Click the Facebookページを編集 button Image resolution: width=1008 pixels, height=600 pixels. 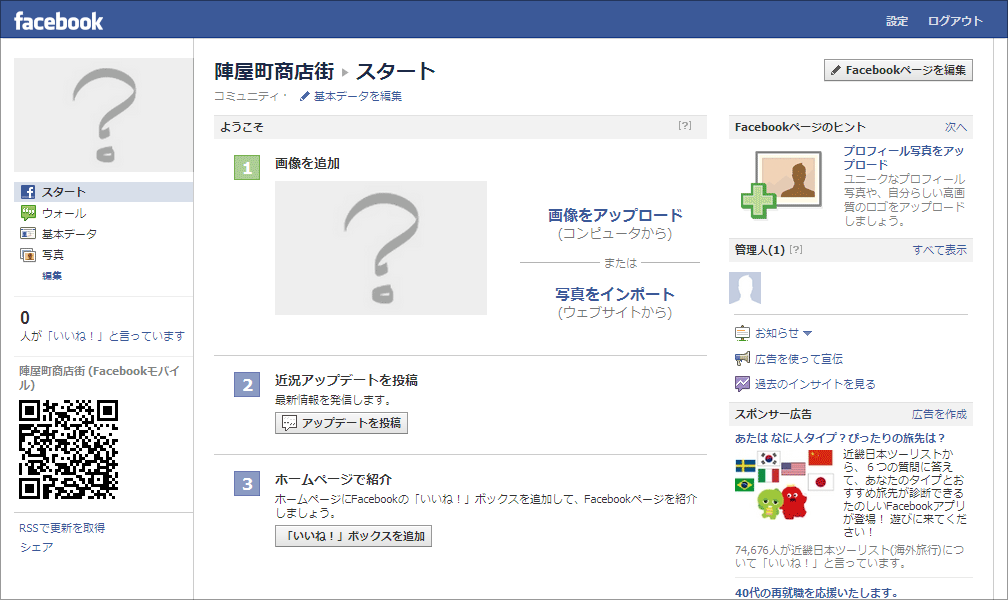click(x=898, y=70)
